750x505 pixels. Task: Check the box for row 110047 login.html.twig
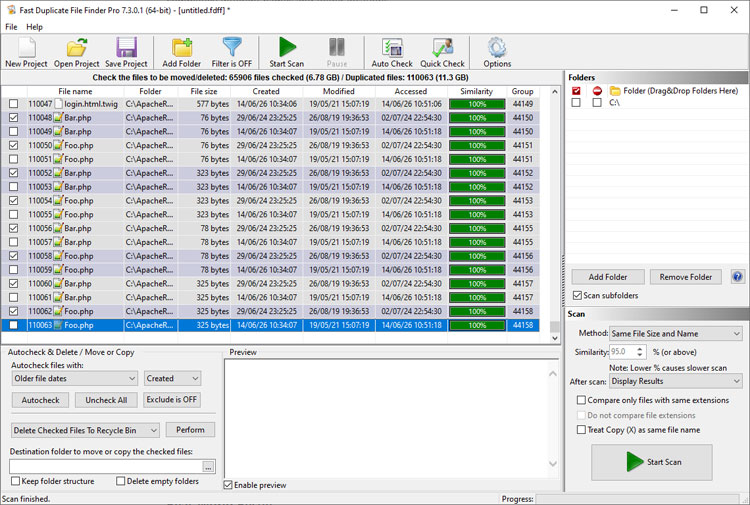pyautogui.click(x=13, y=104)
